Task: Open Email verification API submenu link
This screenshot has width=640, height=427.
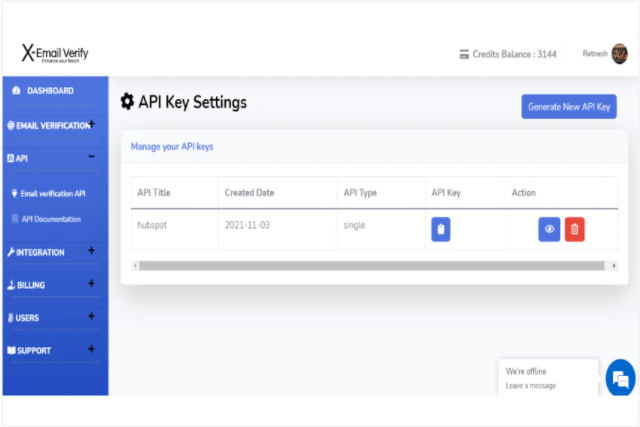Action: pos(53,193)
